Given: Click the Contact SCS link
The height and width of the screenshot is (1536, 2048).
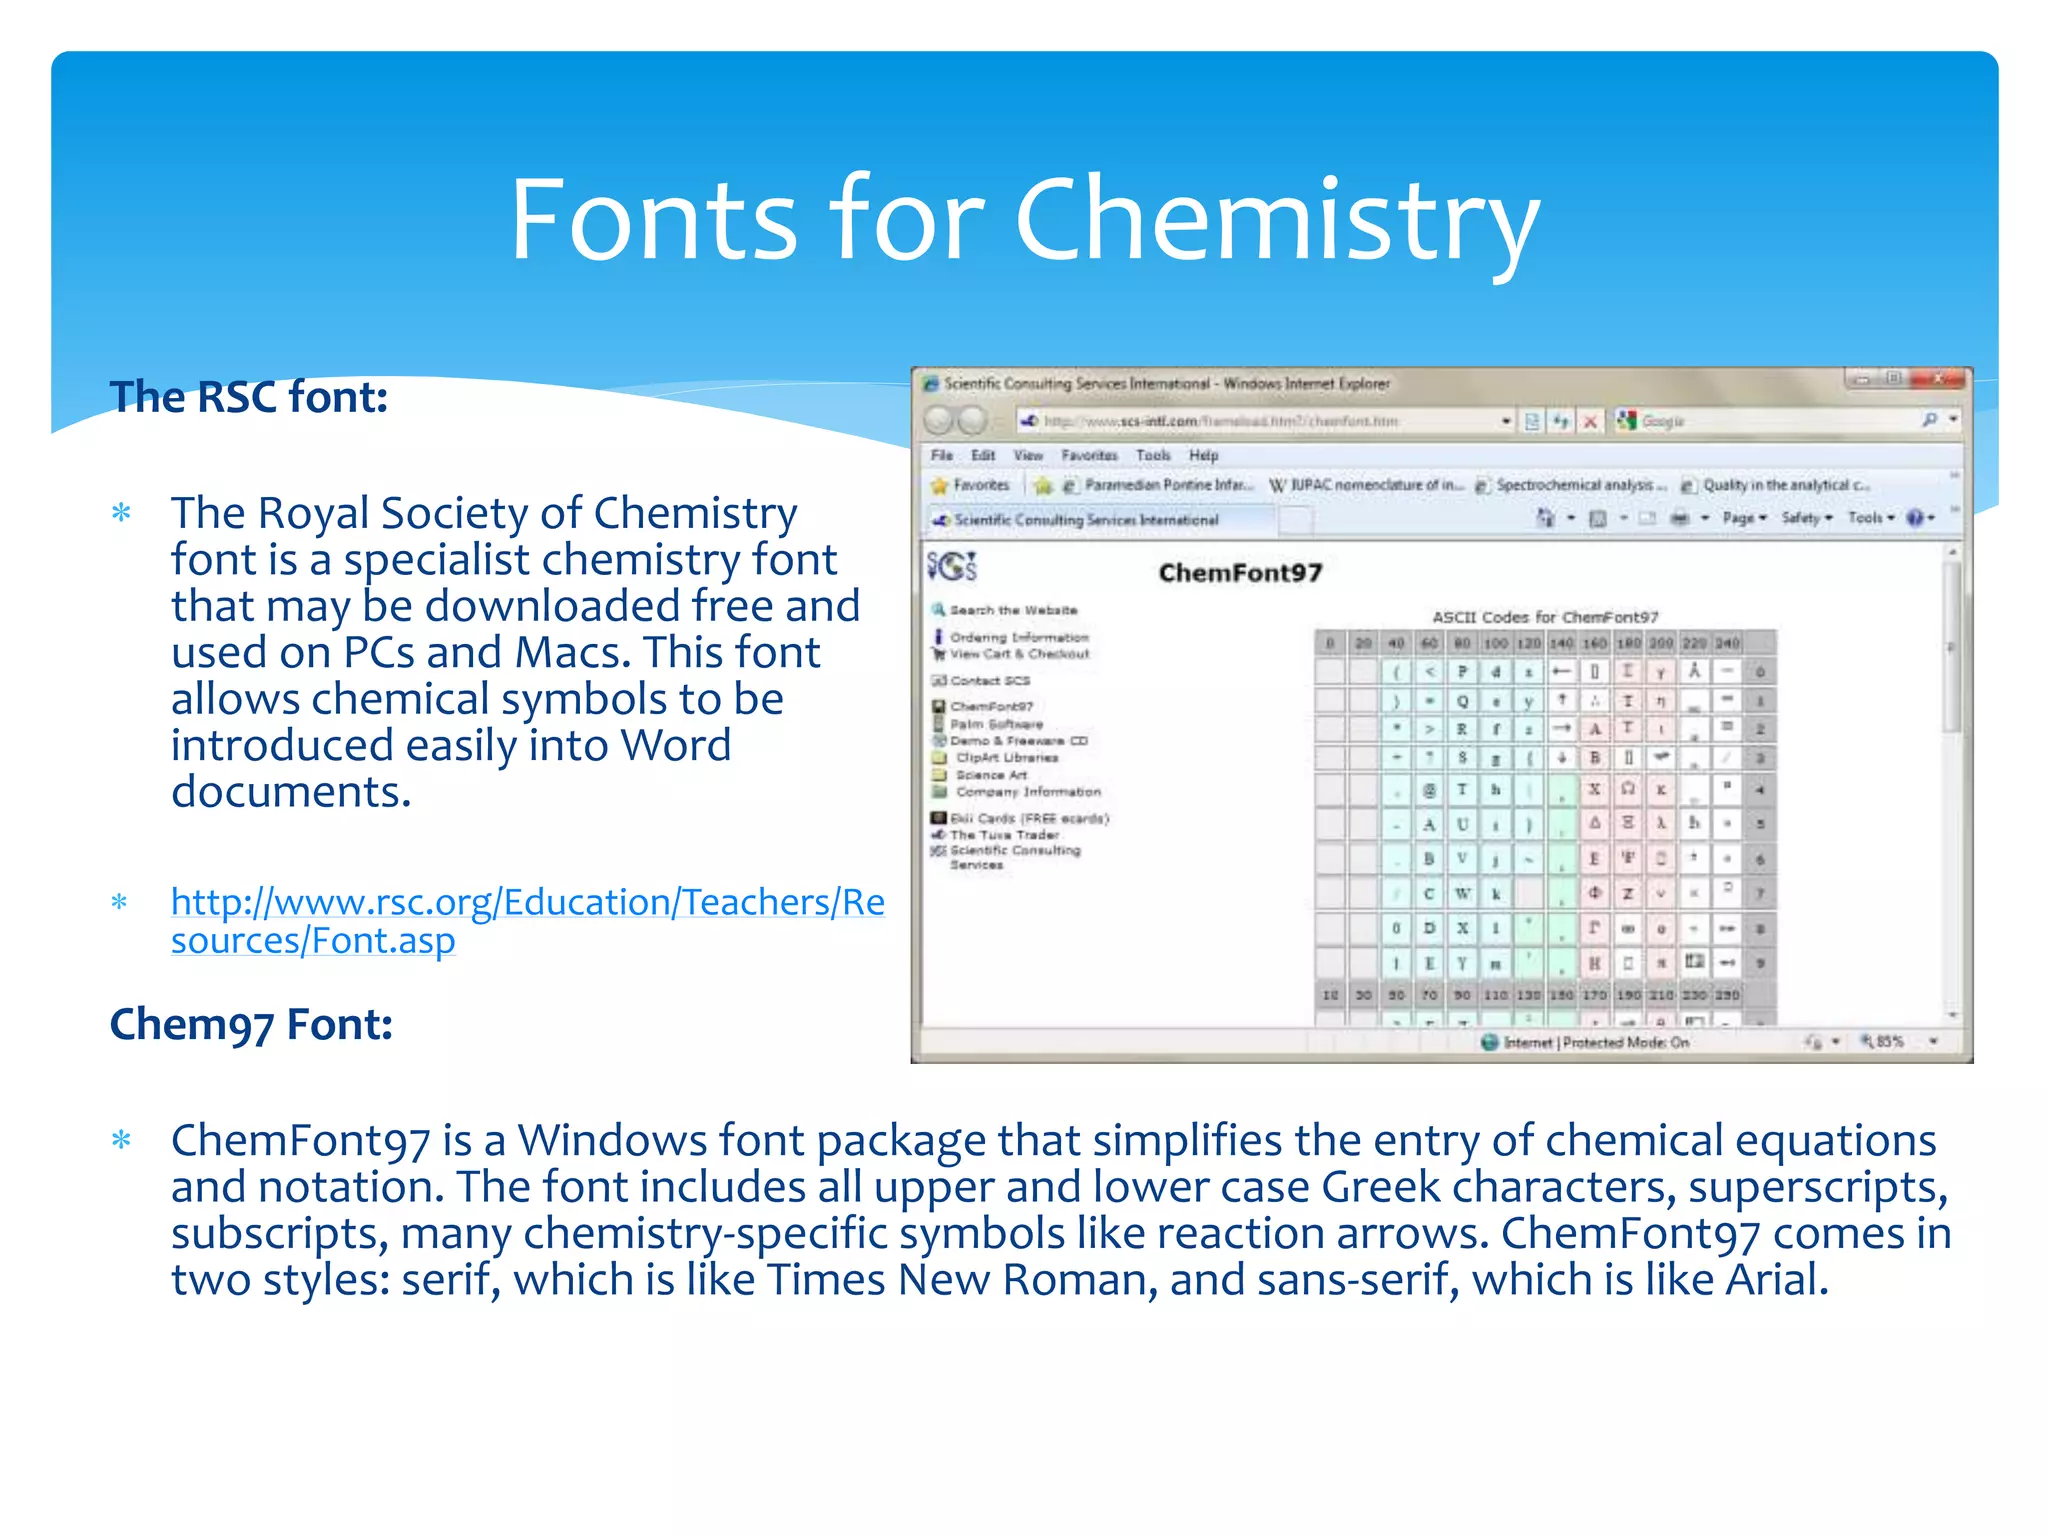Looking at the screenshot, I should 989,681.
